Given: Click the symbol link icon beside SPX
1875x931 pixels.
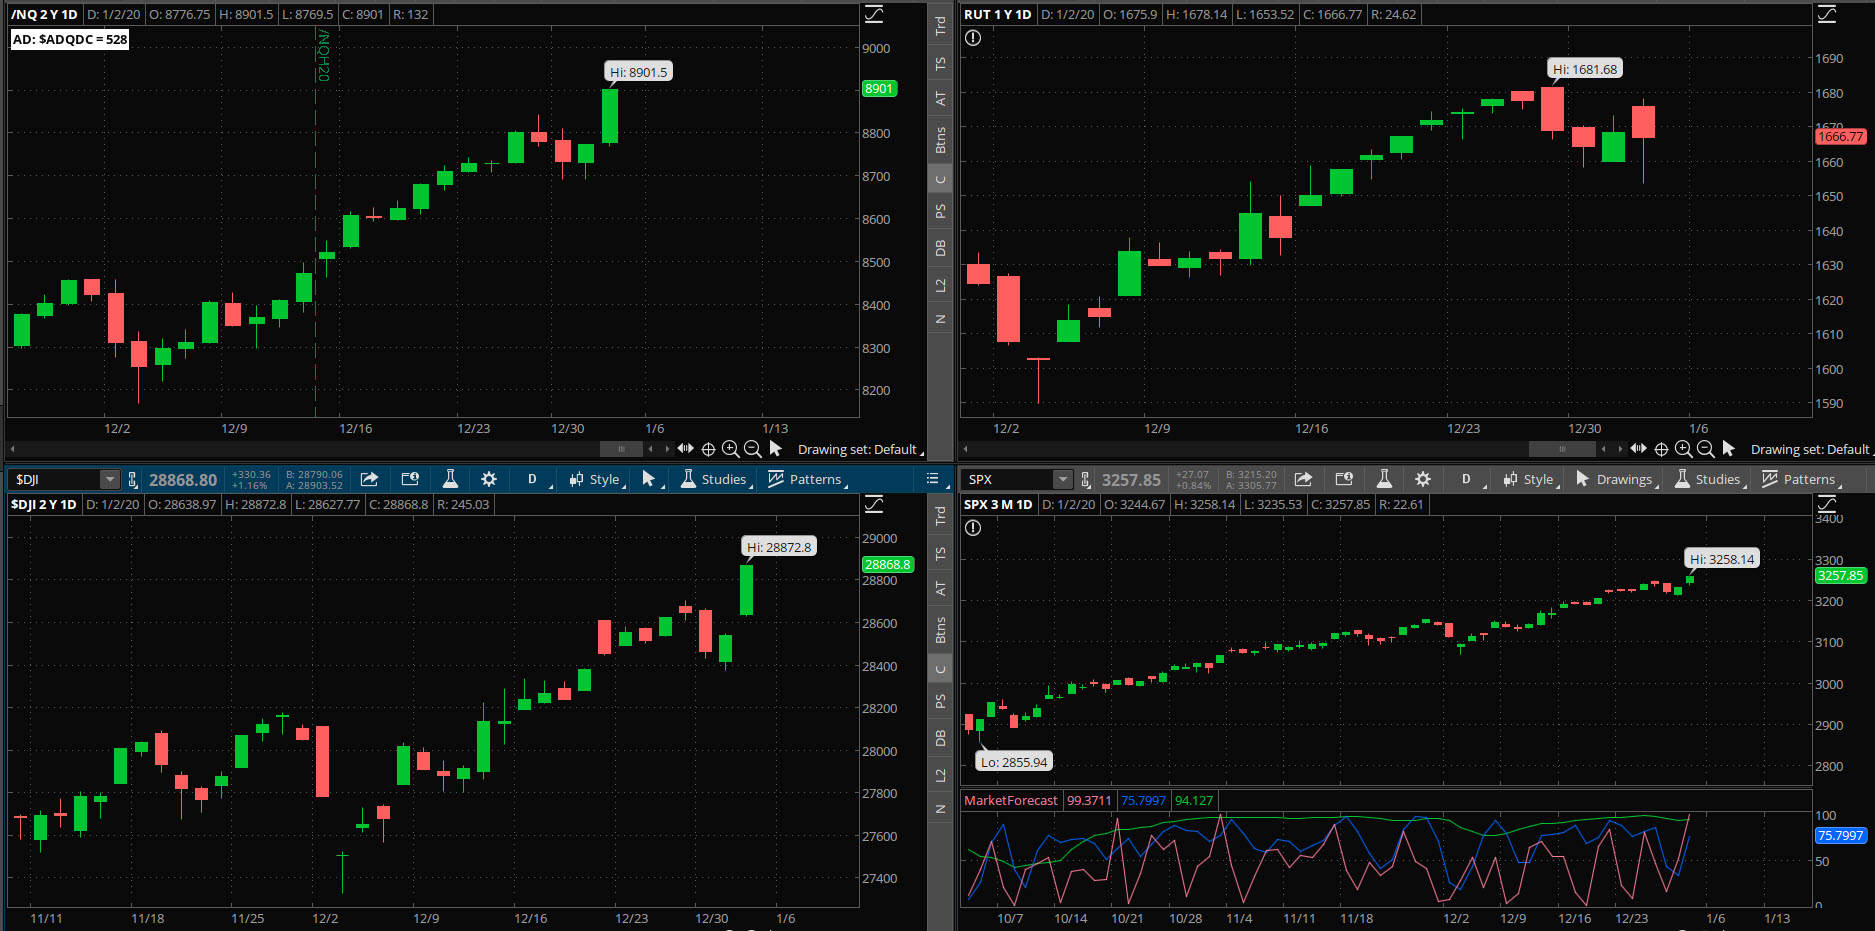Looking at the screenshot, I should 1086,480.
